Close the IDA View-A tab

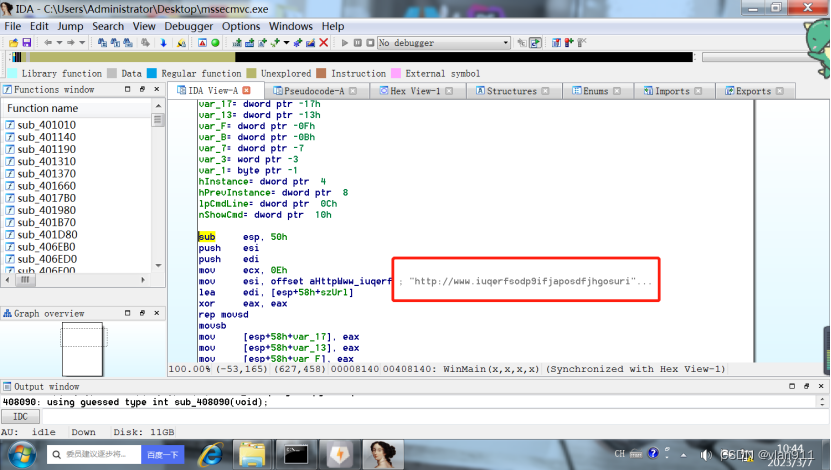(246, 91)
